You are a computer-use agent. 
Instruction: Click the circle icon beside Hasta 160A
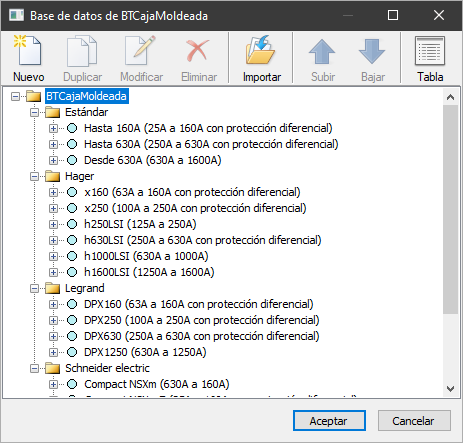pyautogui.click(x=72, y=128)
